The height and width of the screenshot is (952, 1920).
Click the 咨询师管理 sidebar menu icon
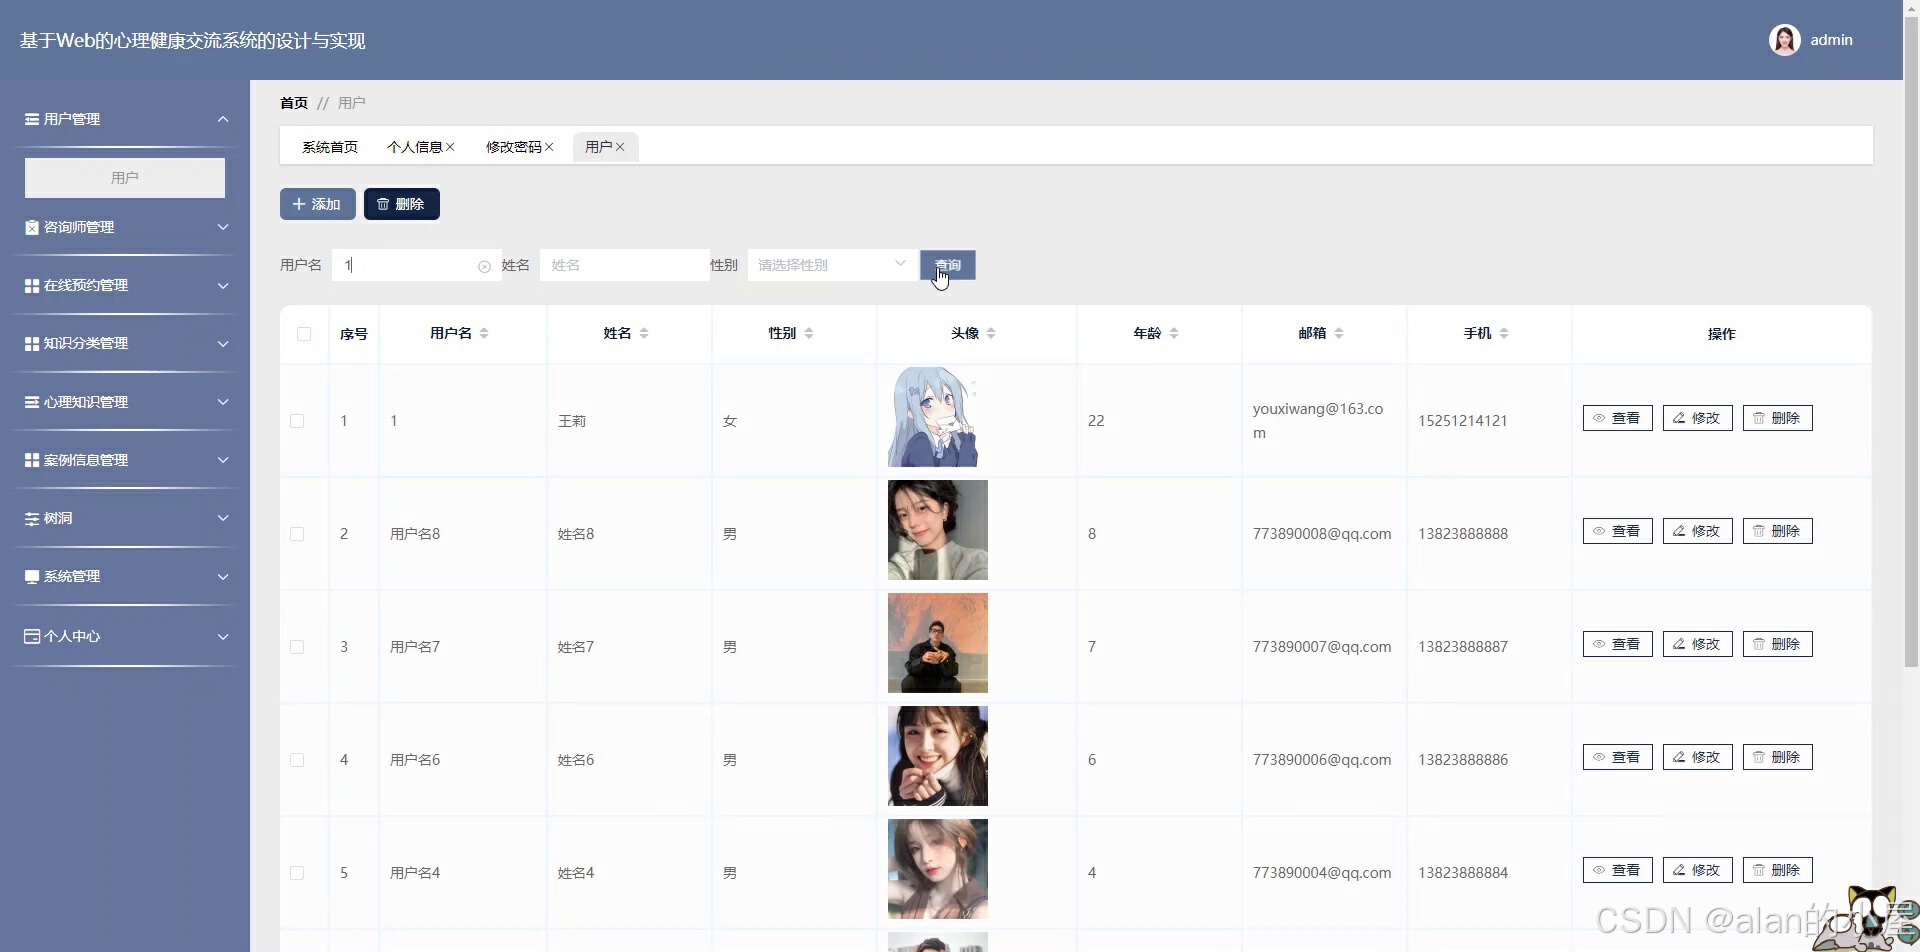(x=32, y=227)
